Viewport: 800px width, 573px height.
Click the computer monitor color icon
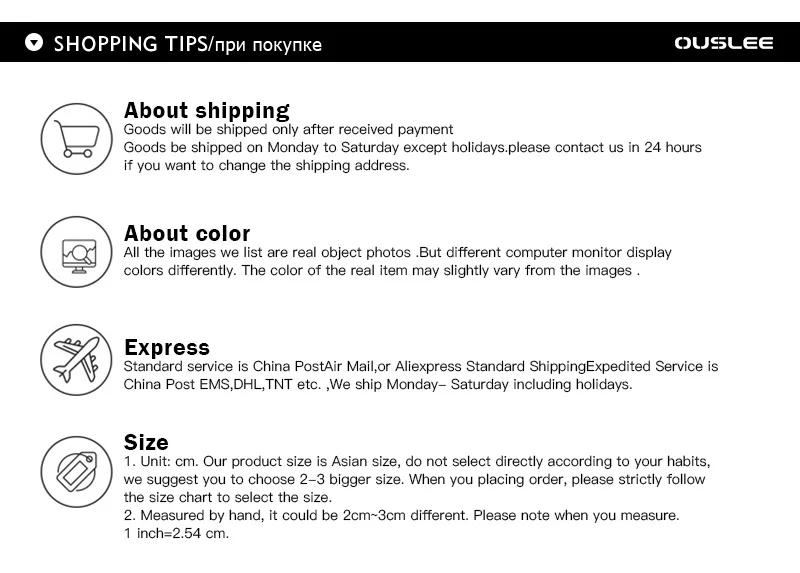click(x=77, y=252)
